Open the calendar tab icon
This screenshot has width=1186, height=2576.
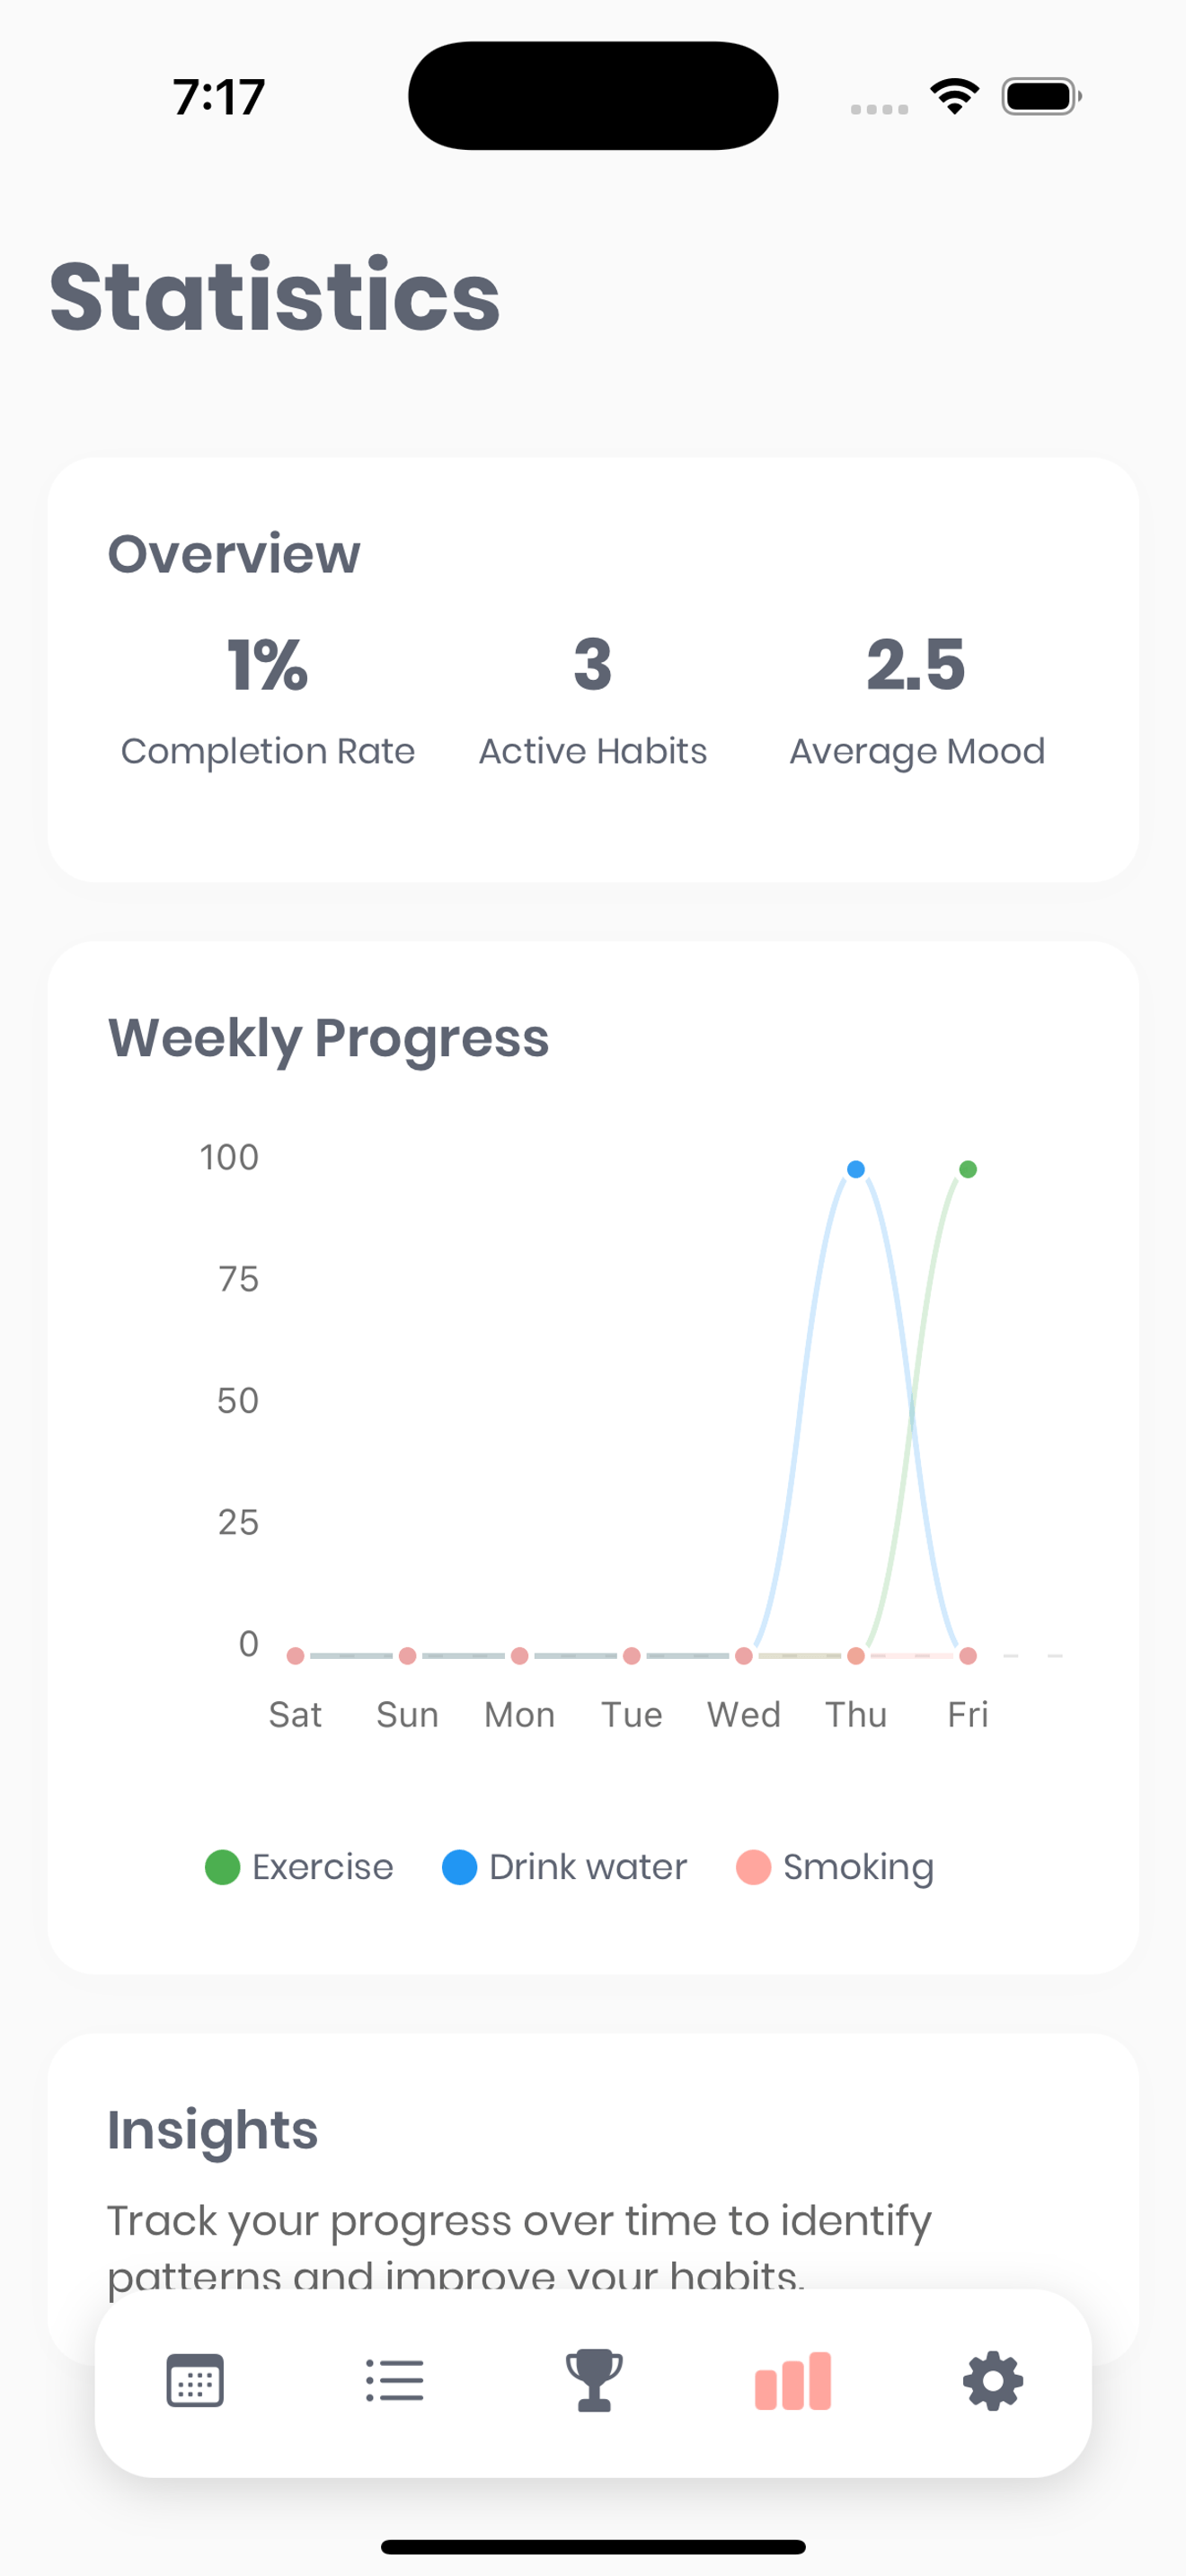click(x=194, y=2380)
